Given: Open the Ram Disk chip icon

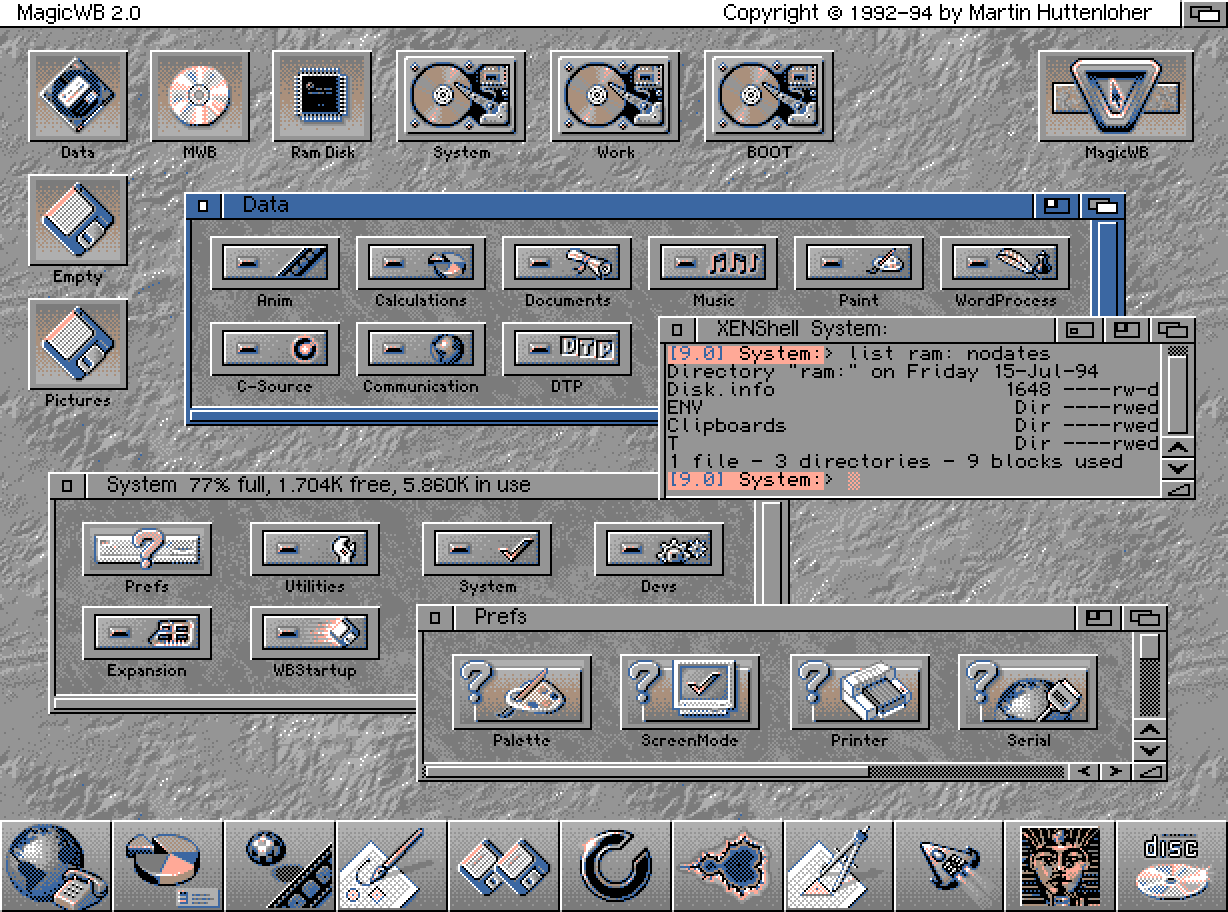Looking at the screenshot, I should coord(322,96).
